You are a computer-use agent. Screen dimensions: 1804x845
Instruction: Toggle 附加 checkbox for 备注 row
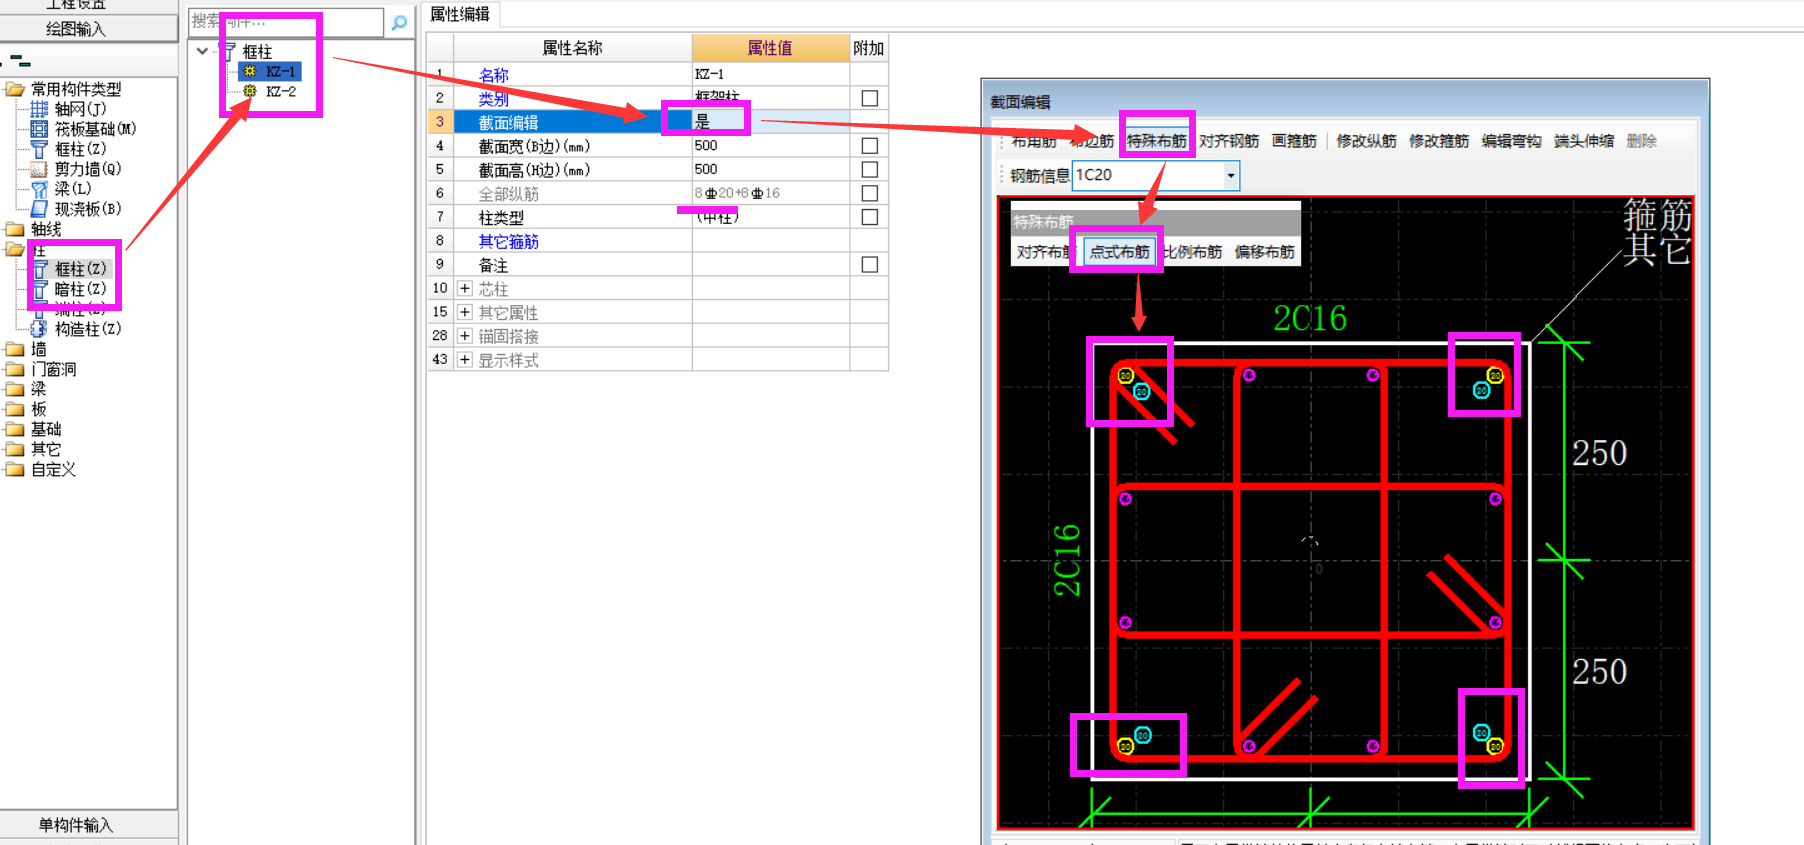(870, 265)
